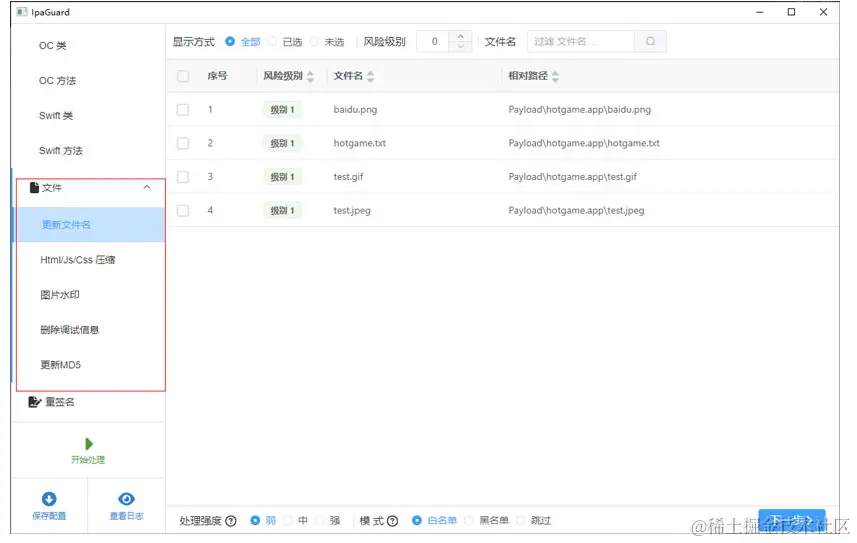Screen dimensions: 857x543
Task: Minimize the IpaGuard window
Action: click(x=760, y=12)
